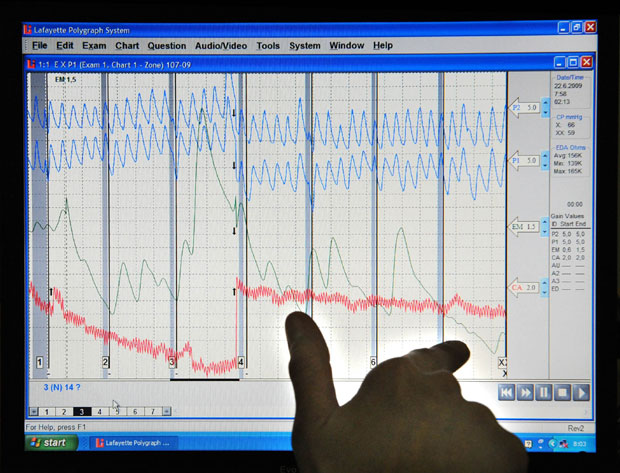This screenshot has height=473, width=620.
Task: Open the Question menu
Action: (166, 46)
